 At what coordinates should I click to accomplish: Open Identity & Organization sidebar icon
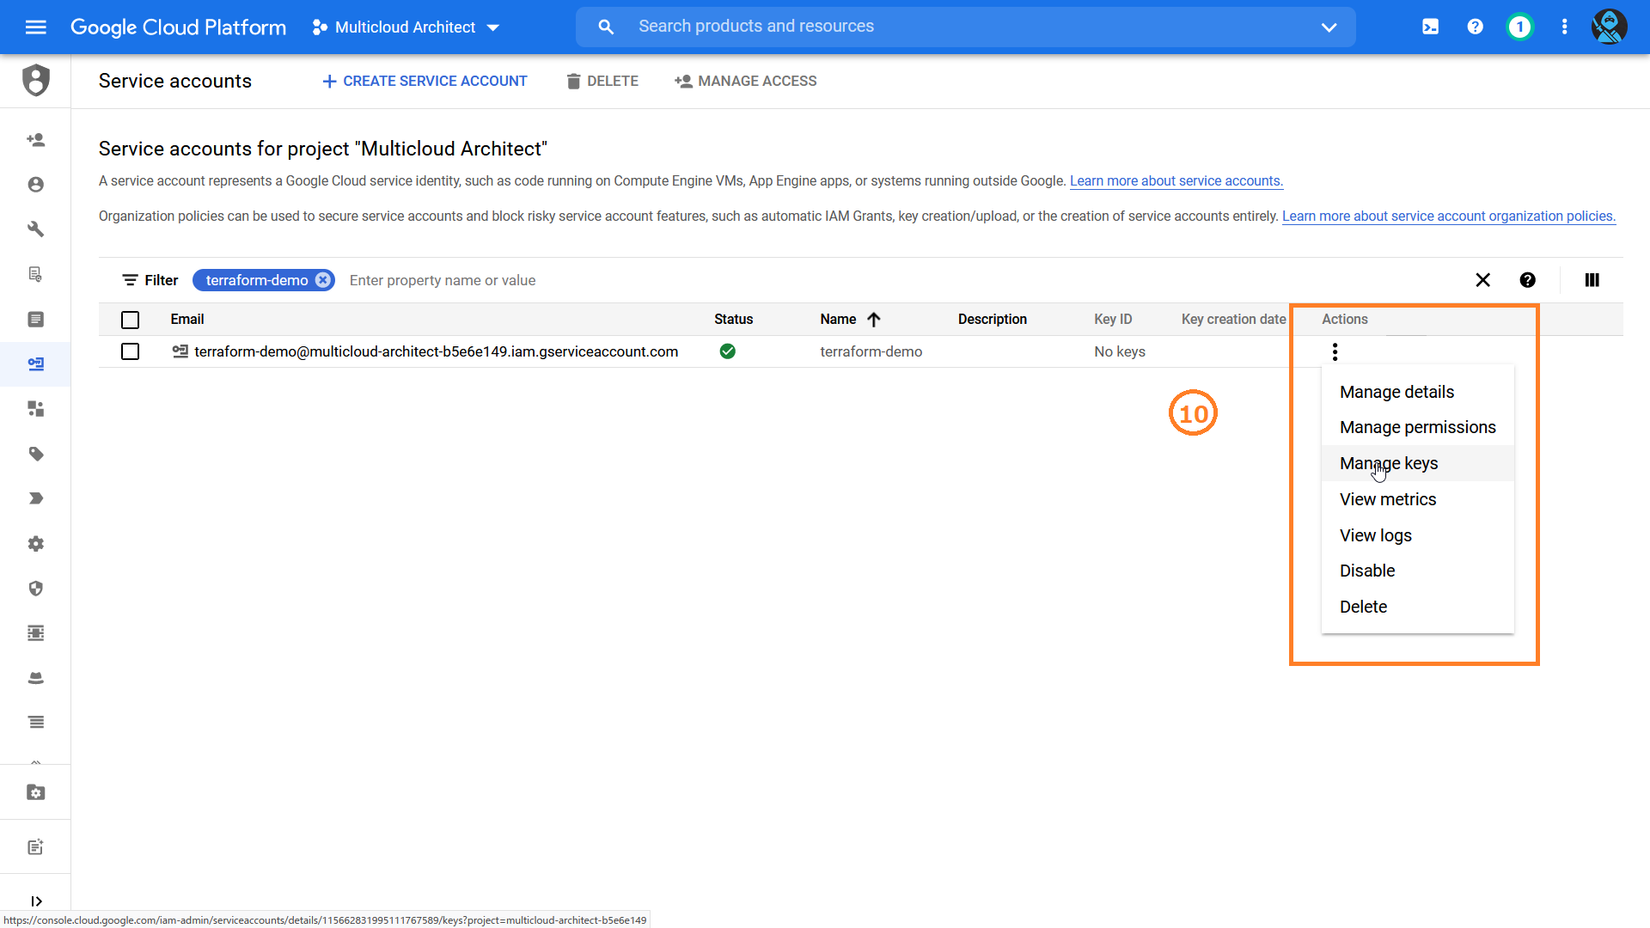[x=36, y=185]
